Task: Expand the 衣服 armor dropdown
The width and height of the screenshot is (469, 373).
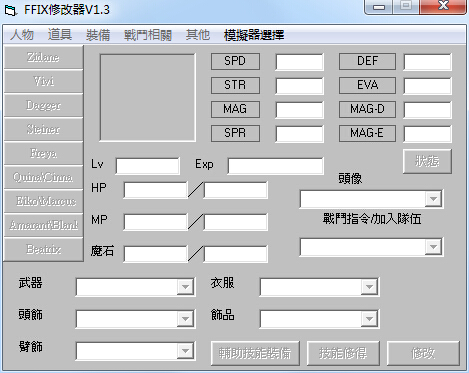Action: [369, 287]
